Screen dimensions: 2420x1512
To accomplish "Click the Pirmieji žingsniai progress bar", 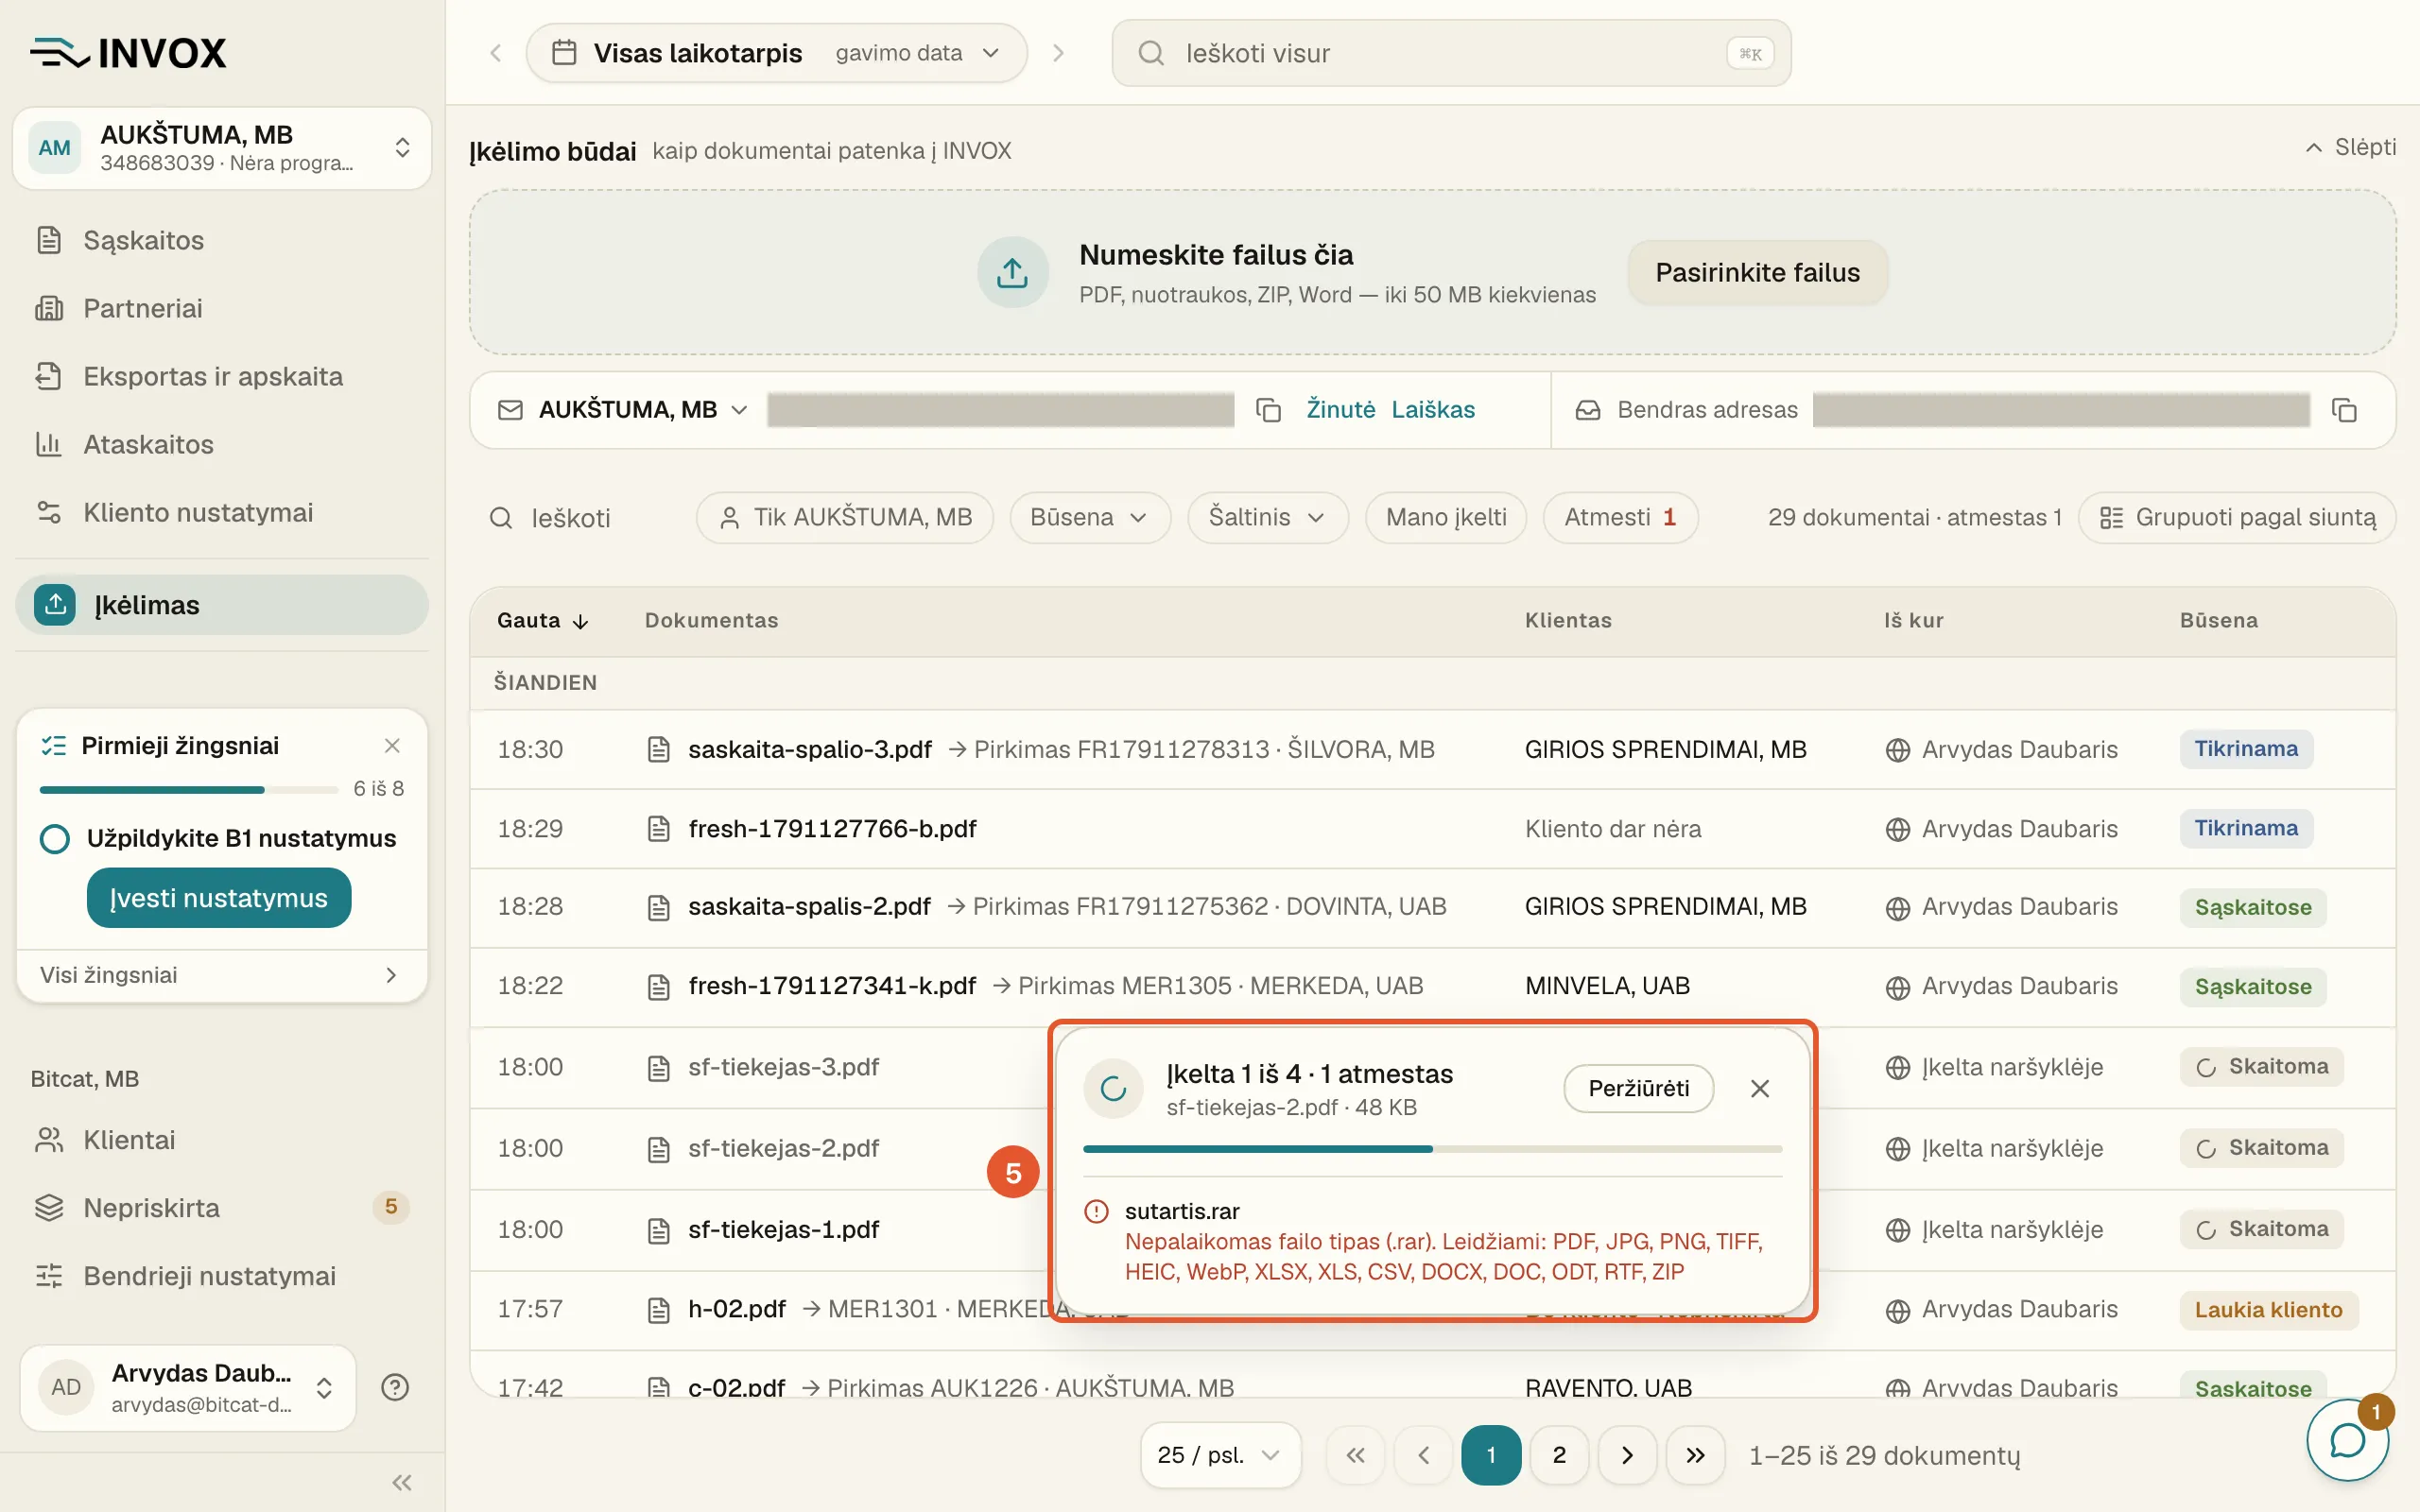I will 189,790.
